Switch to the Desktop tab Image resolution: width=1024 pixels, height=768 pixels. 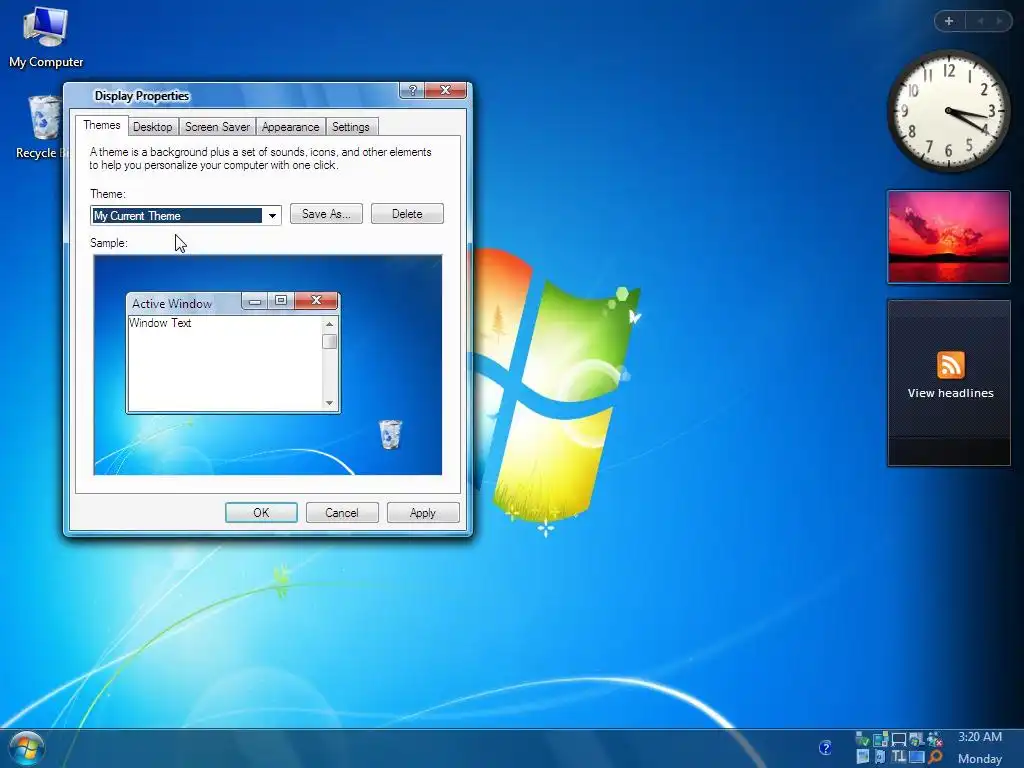pyautogui.click(x=153, y=127)
